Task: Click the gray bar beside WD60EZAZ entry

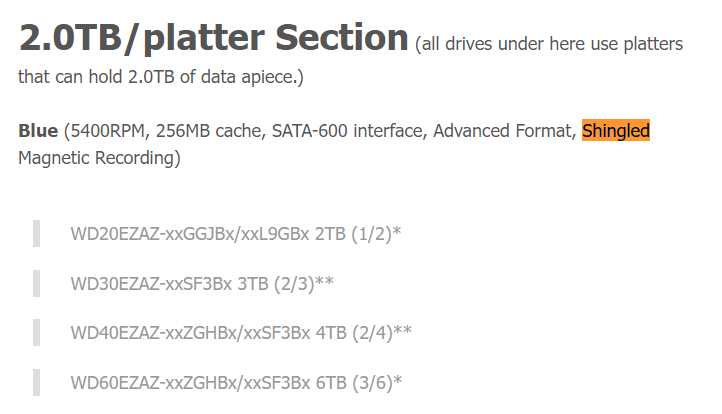Action: pos(36,382)
